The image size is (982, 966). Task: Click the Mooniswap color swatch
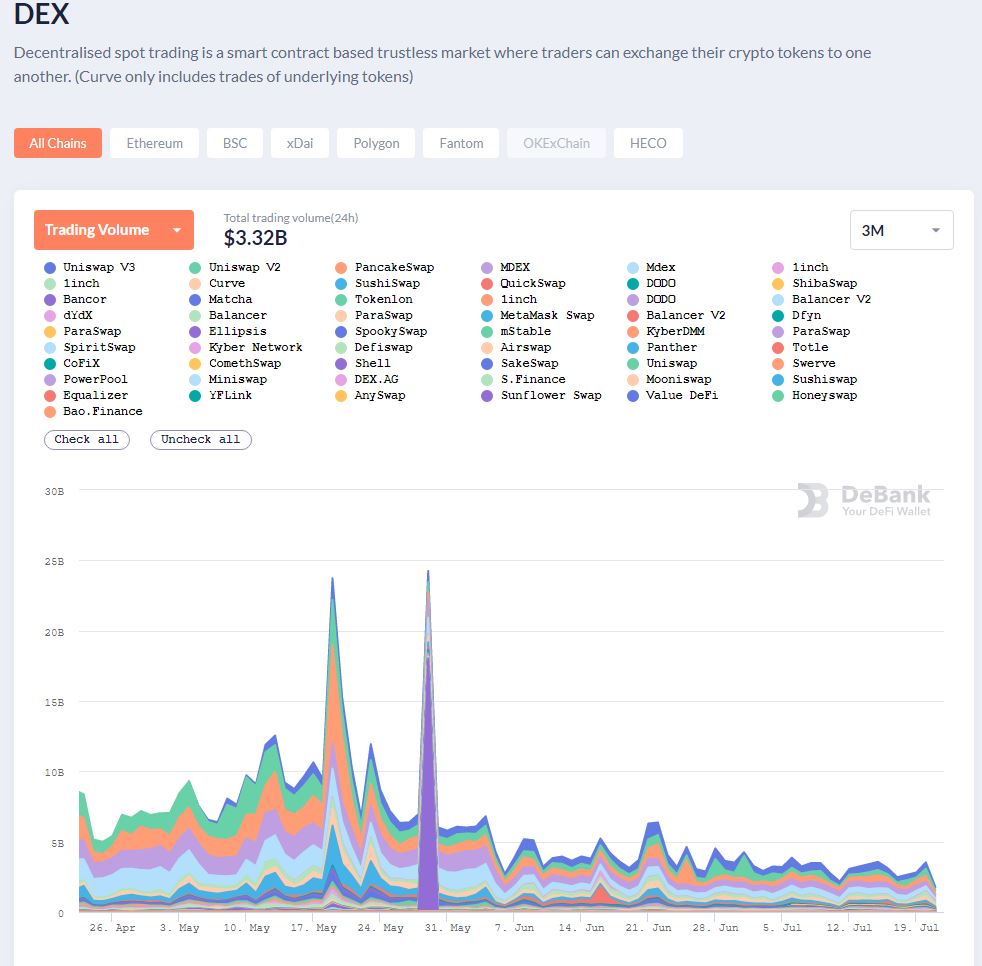pyautogui.click(x=633, y=380)
